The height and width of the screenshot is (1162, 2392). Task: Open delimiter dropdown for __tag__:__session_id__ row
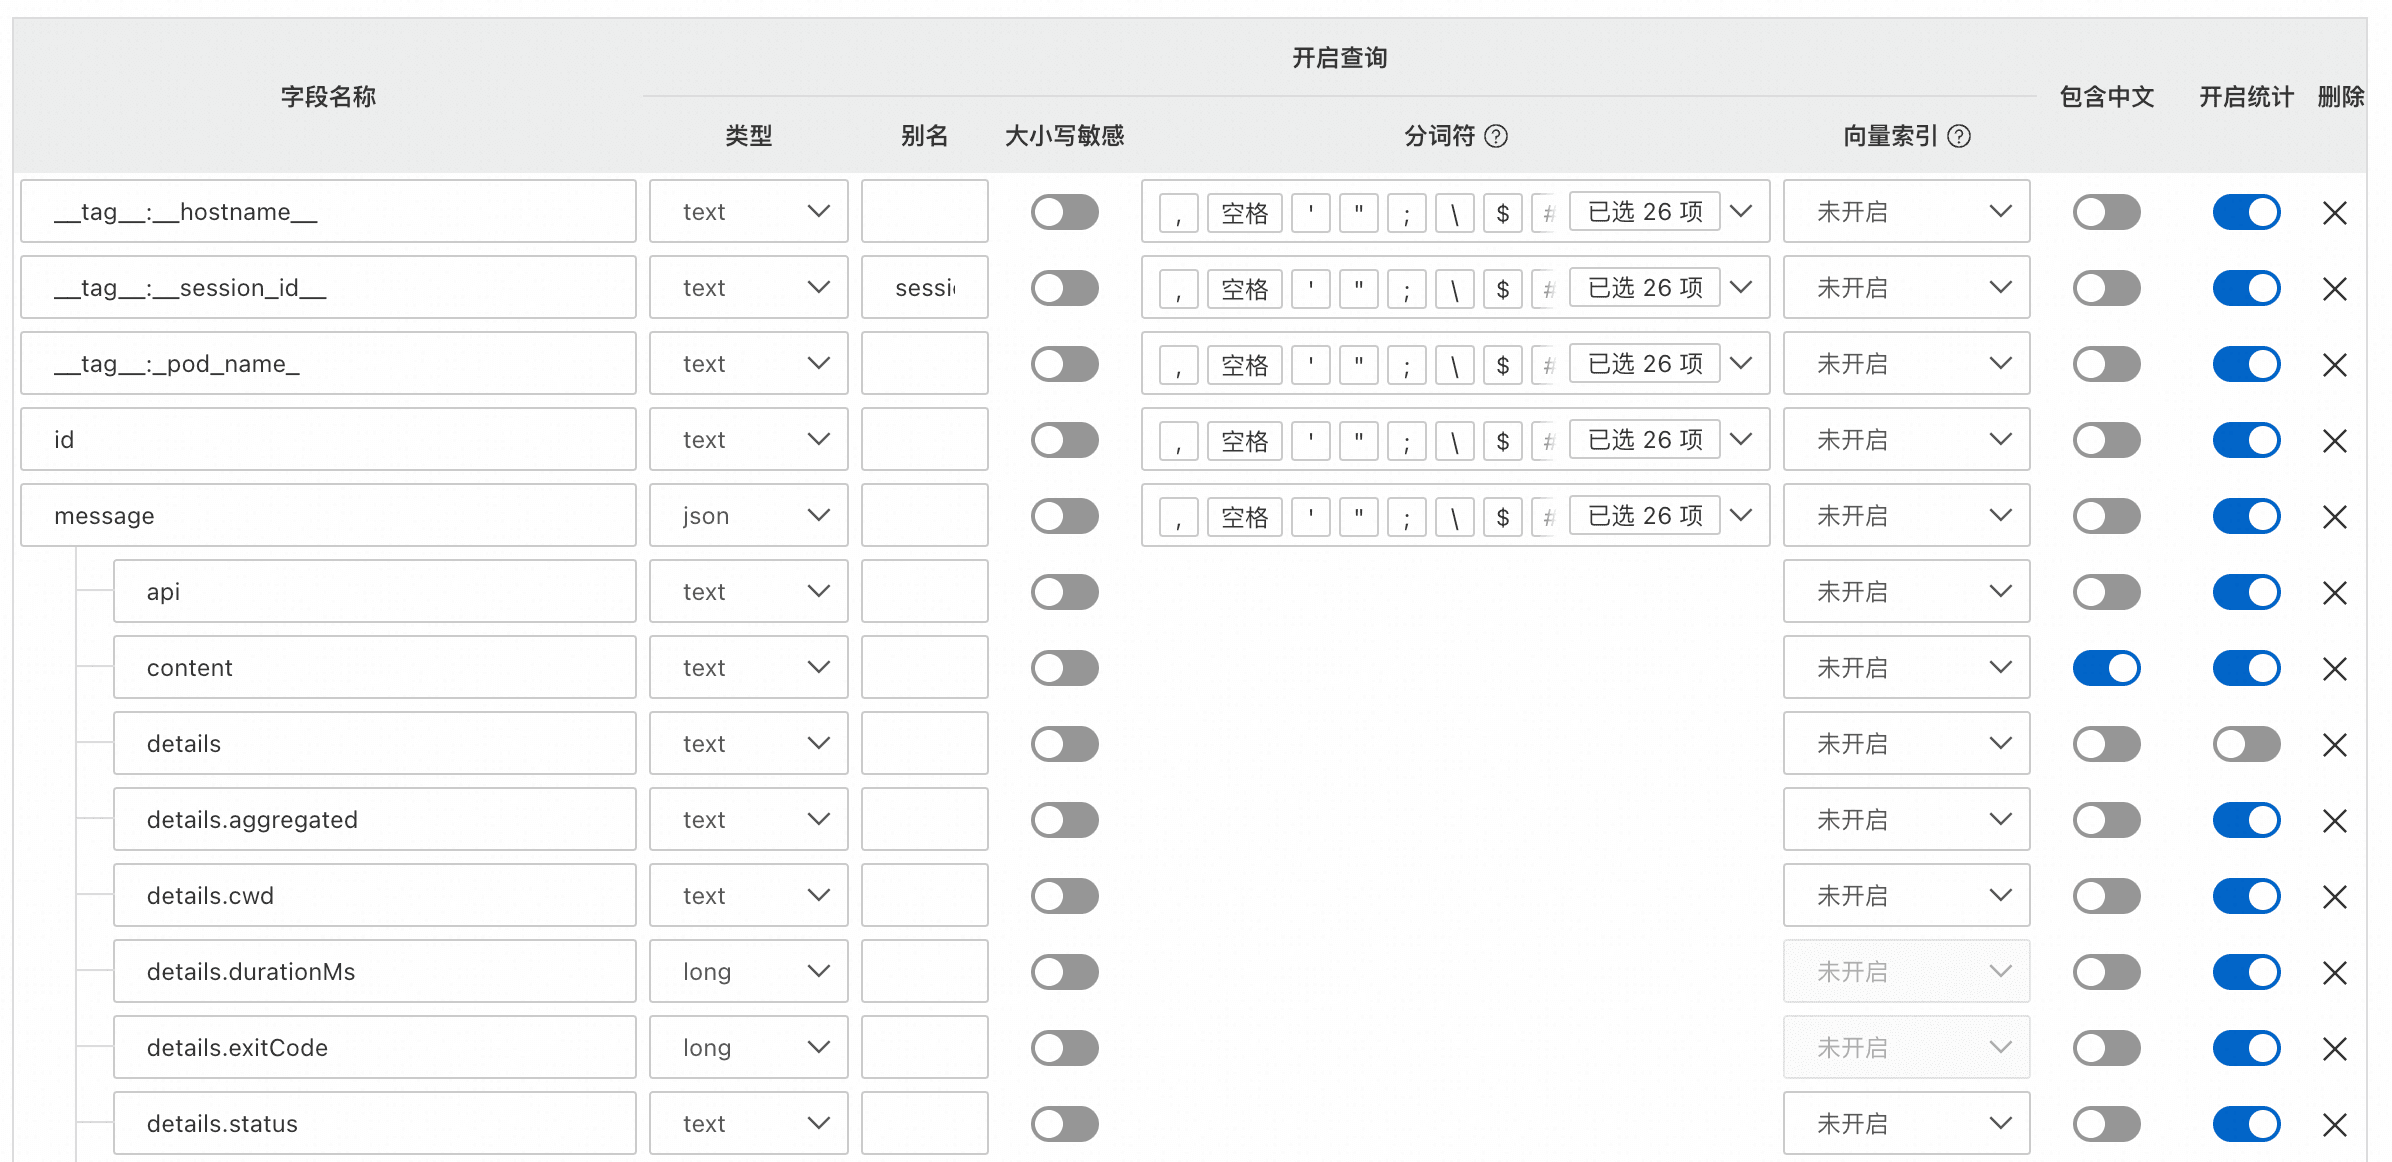(1741, 288)
